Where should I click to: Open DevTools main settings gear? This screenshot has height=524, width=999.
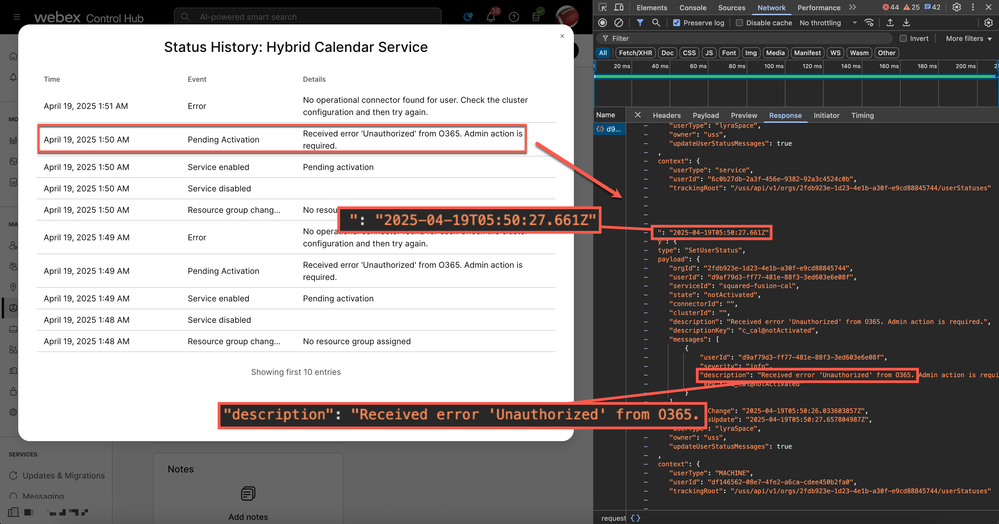click(956, 7)
